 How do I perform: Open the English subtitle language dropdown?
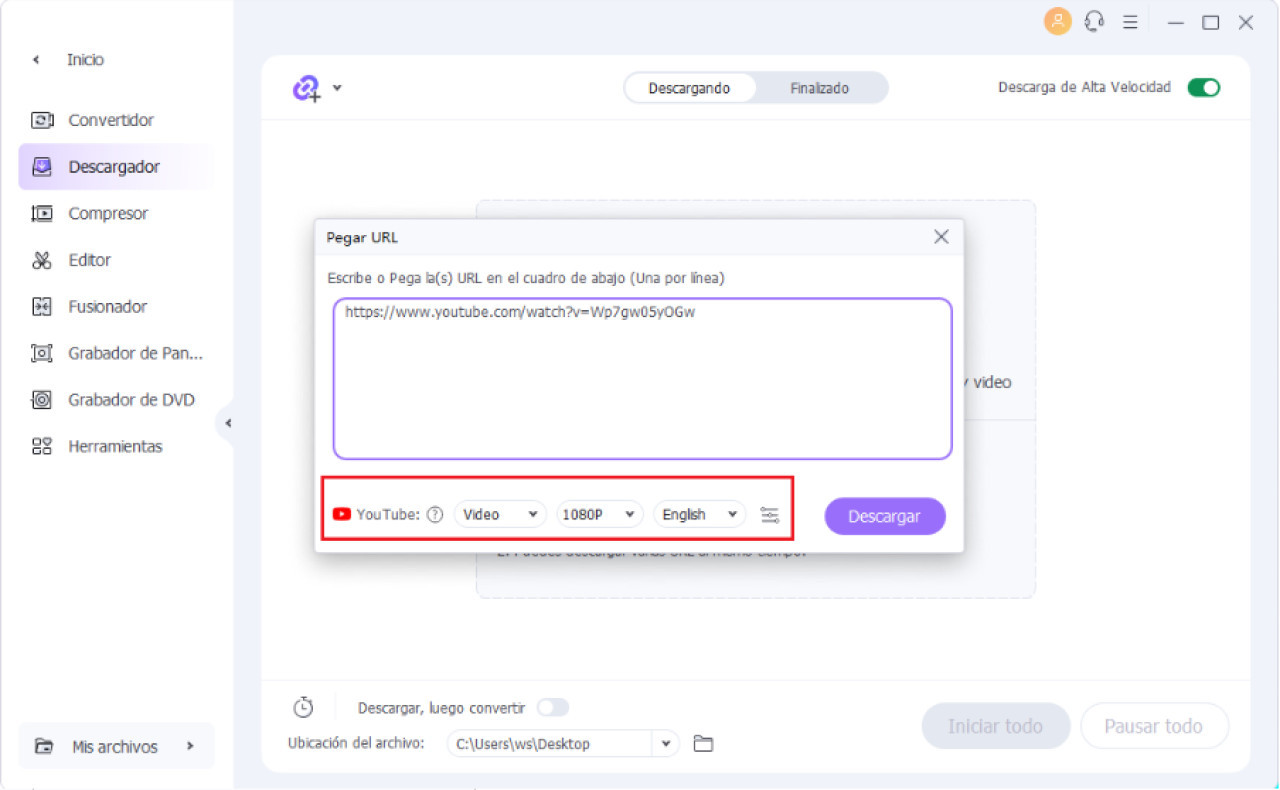point(699,515)
